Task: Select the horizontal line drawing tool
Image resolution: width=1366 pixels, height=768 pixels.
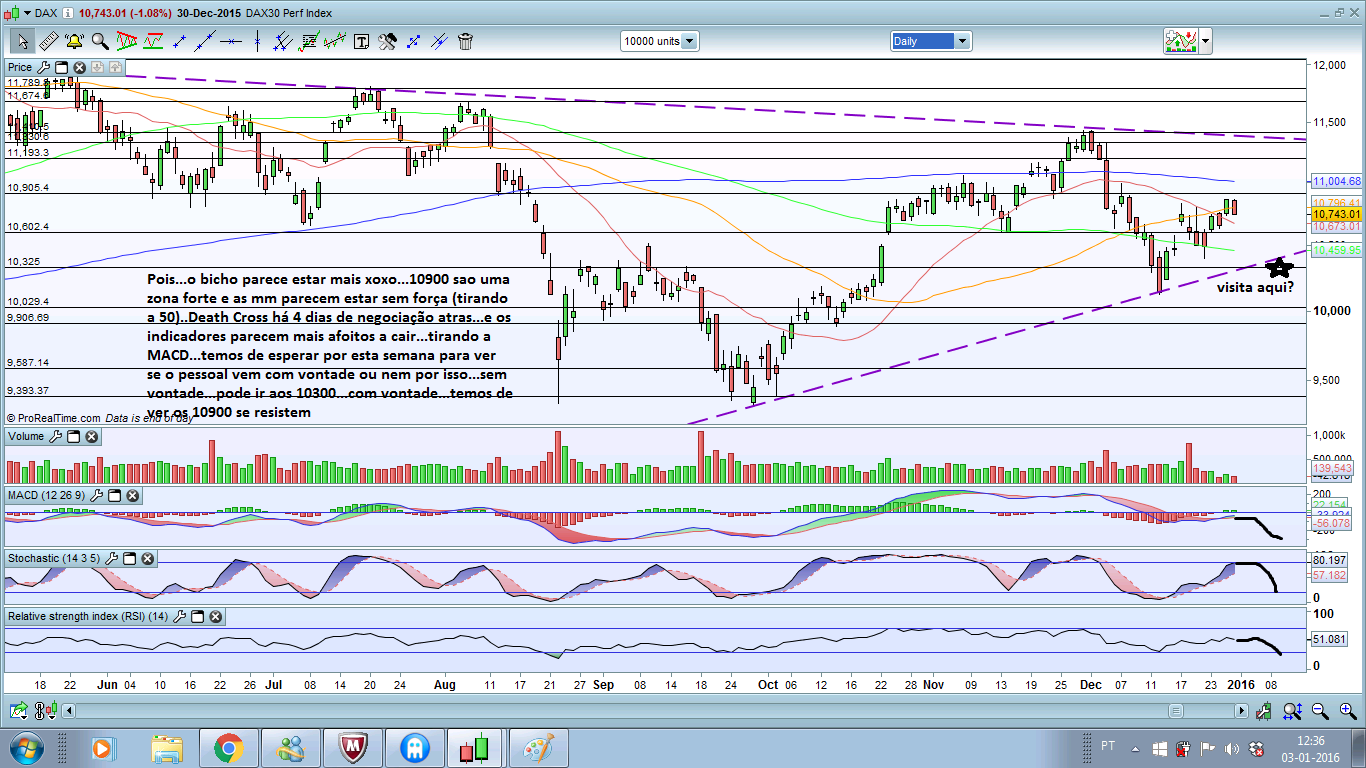Action: coord(231,41)
